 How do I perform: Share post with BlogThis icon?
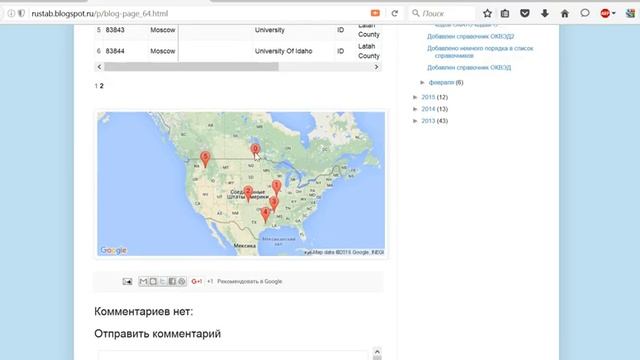(153, 281)
